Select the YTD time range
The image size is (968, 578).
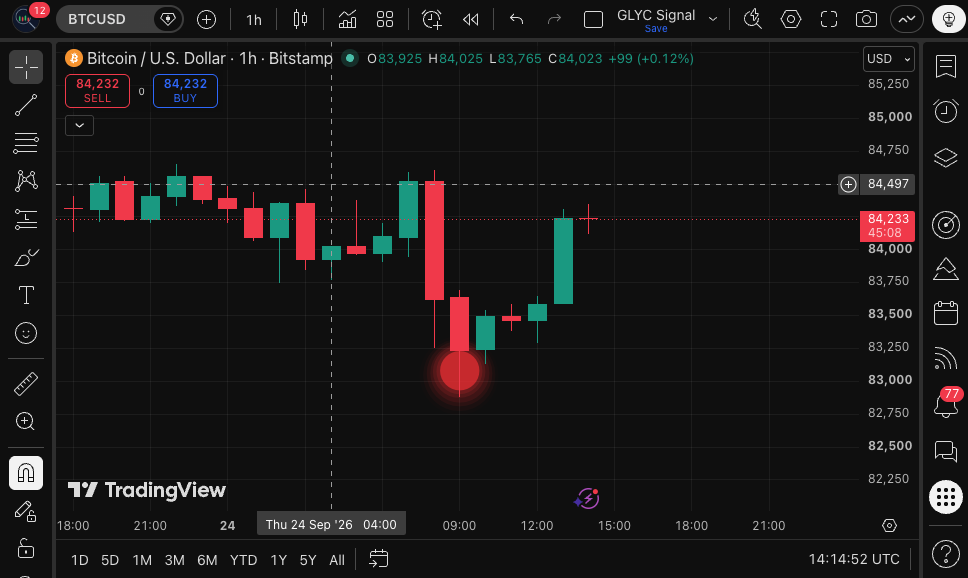click(243, 560)
